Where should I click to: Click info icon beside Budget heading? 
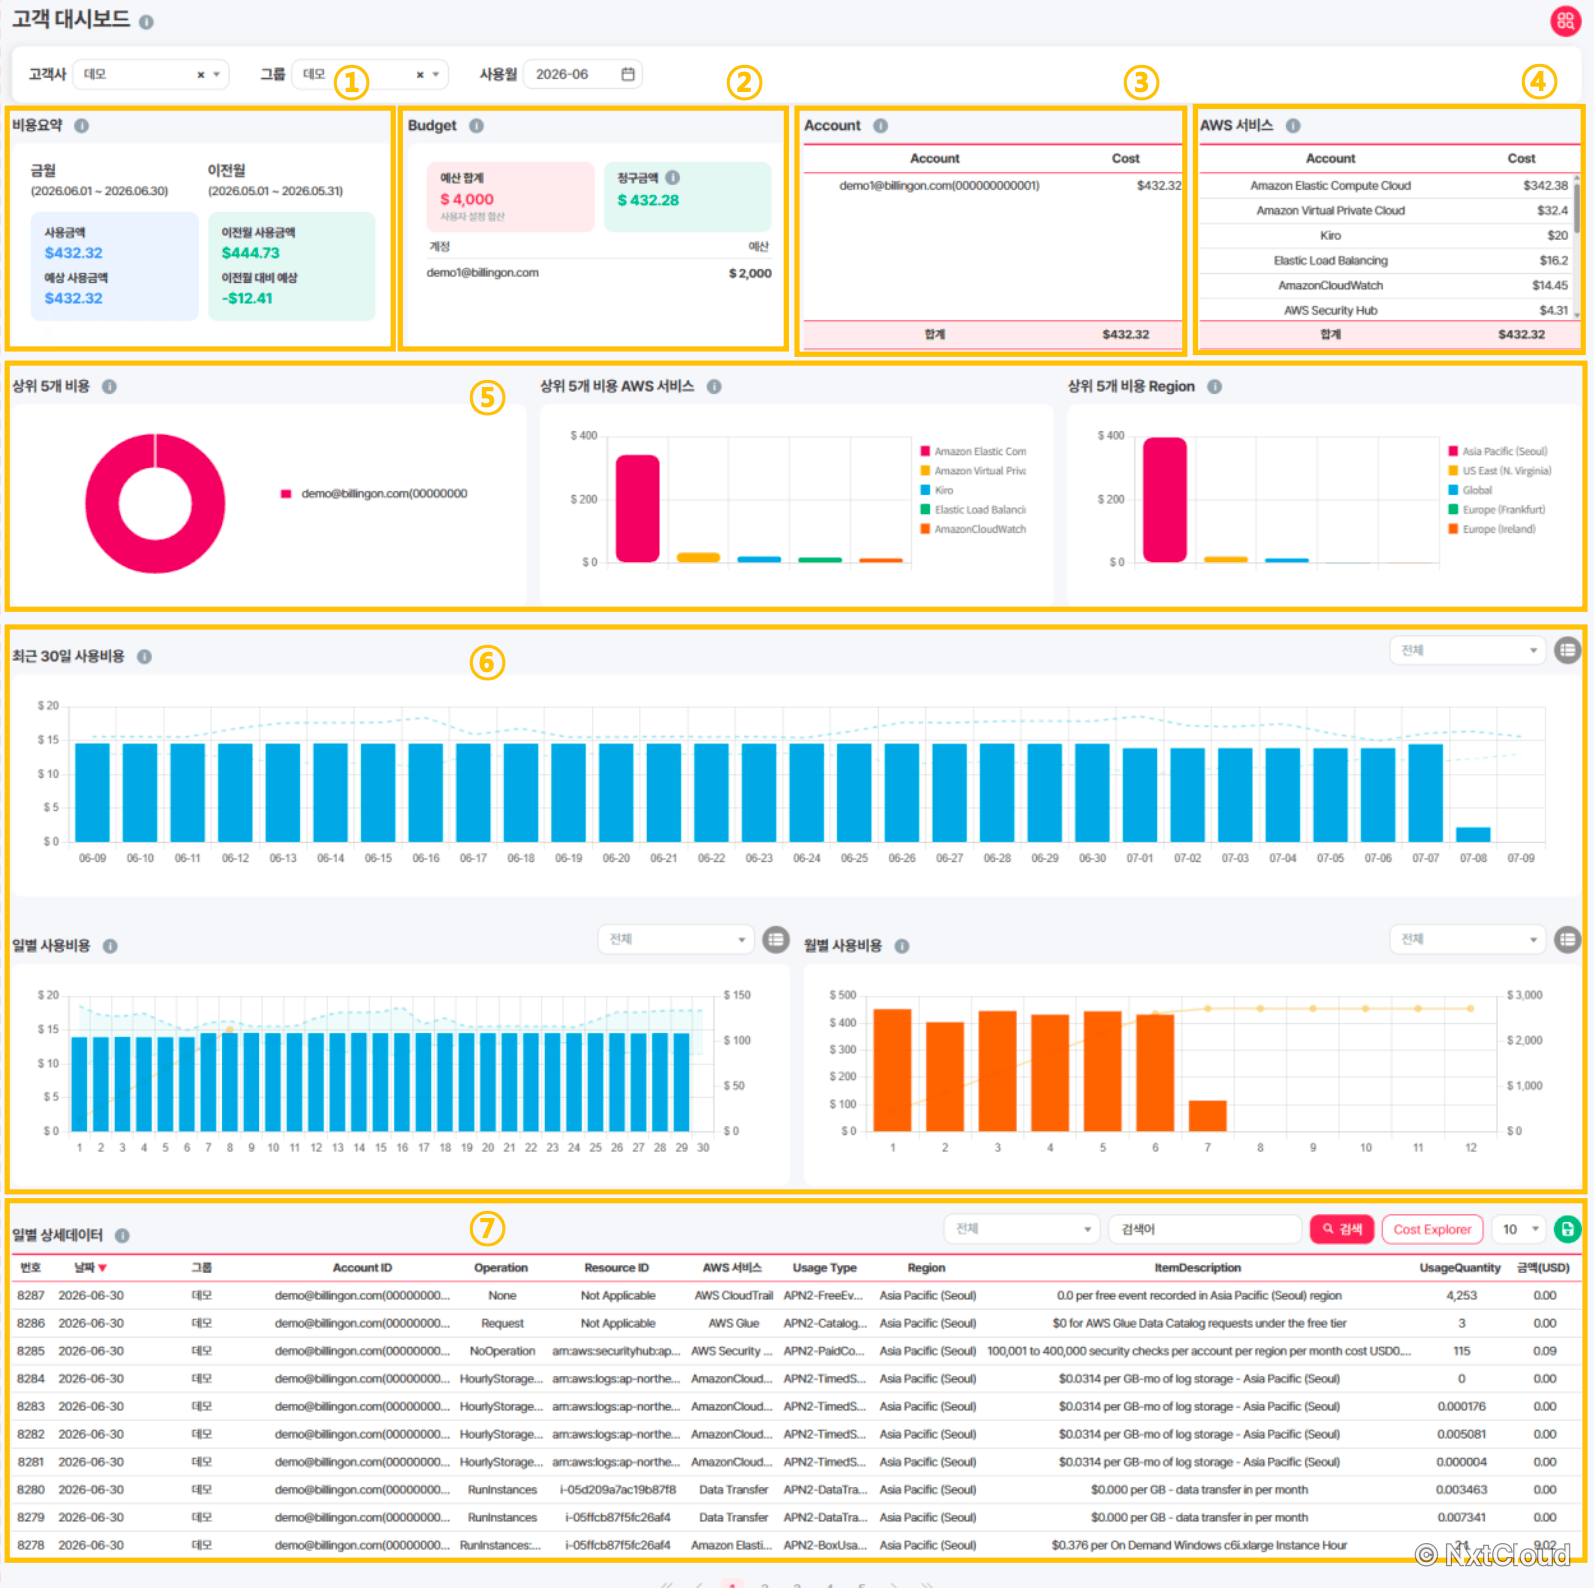(x=477, y=126)
